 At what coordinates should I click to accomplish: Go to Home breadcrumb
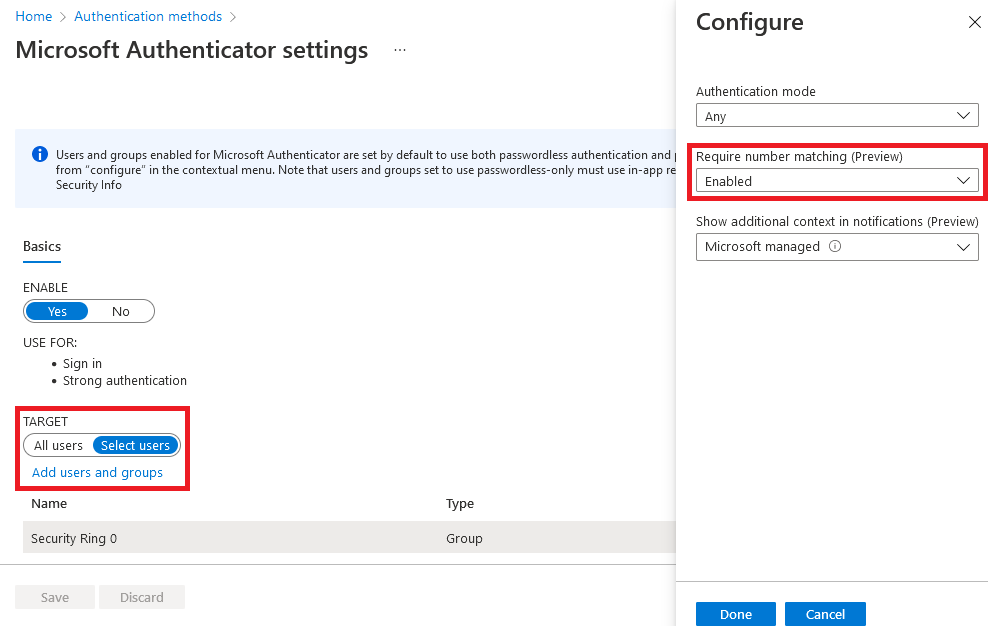pyautogui.click(x=33, y=17)
